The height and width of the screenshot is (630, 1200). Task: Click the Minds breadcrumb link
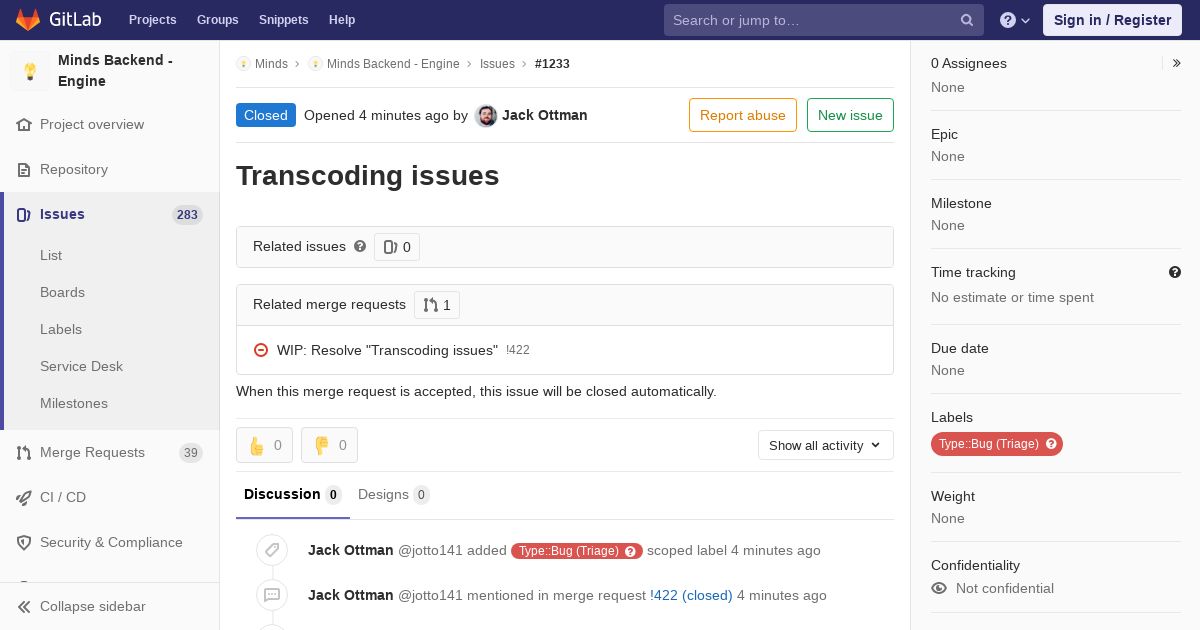[x=271, y=64]
